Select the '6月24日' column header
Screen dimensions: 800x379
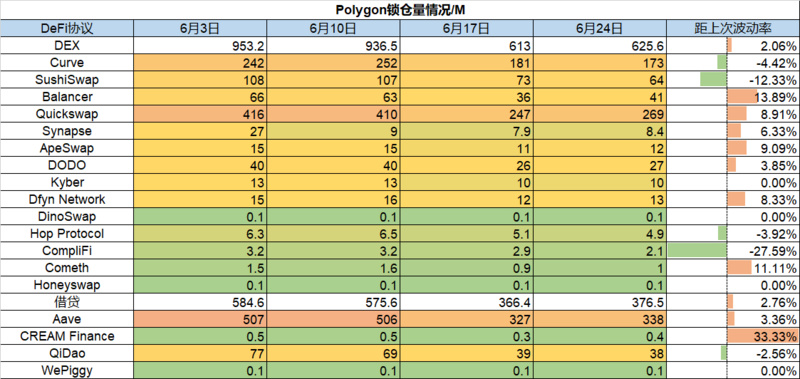[600, 29]
